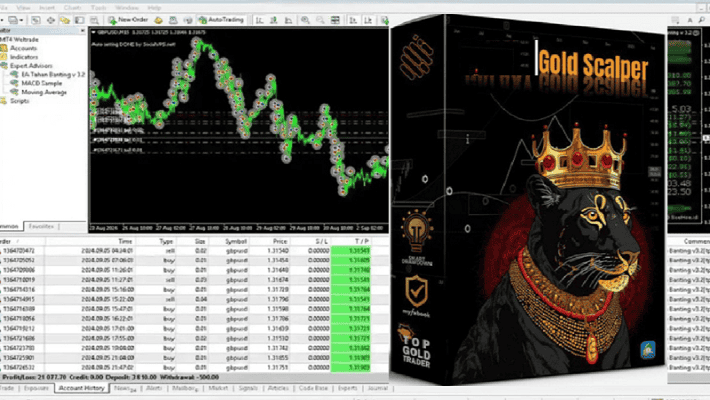
Task: Open the Market Watch window icon
Action: (36, 20)
